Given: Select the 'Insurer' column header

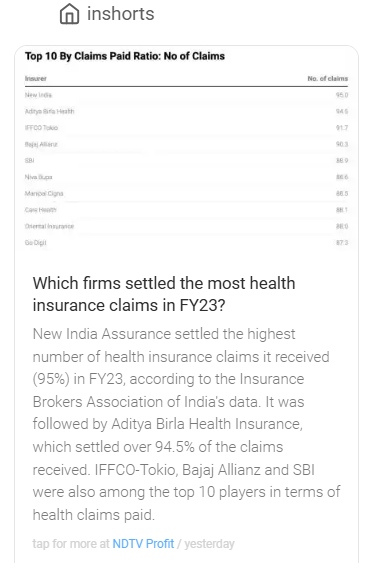Looking at the screenshot, I should (x=36, y=79).
